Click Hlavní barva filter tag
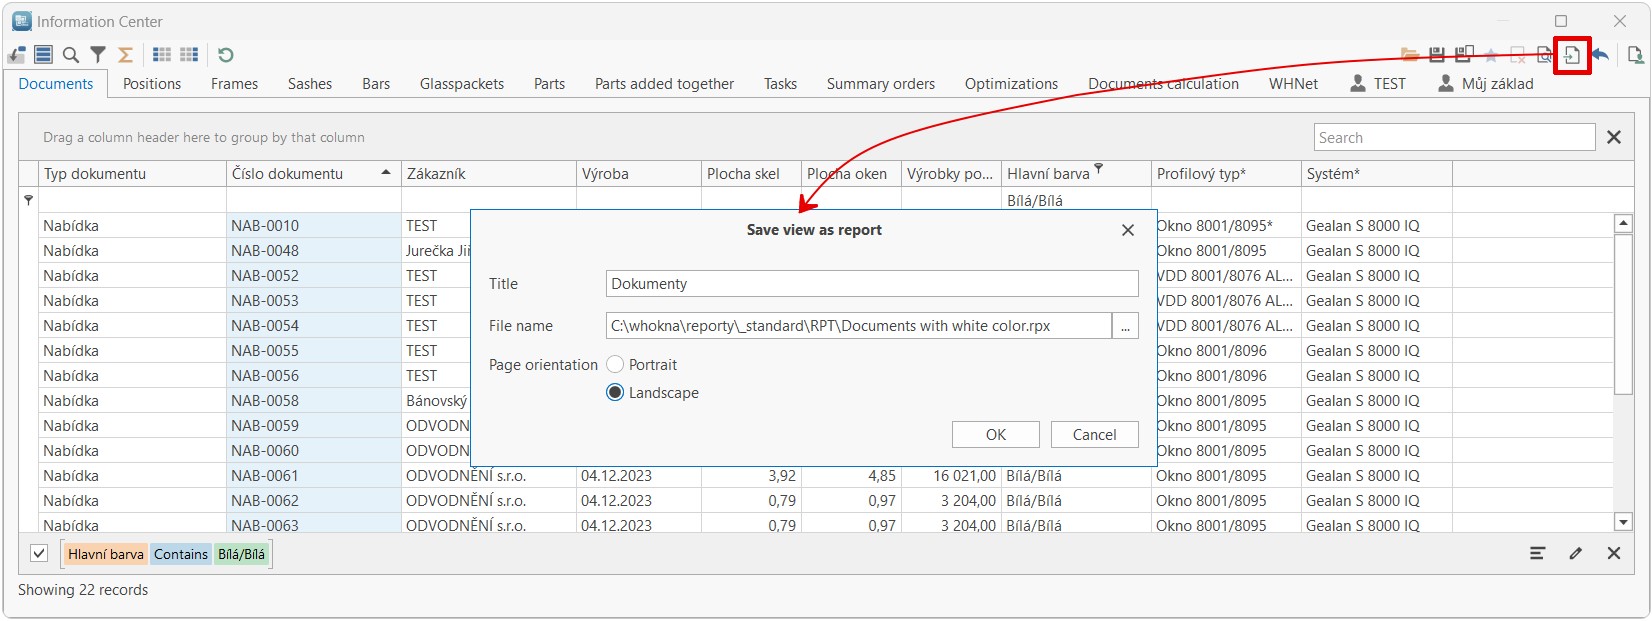The image size is (1652, 621). click(x=106, y=554)
